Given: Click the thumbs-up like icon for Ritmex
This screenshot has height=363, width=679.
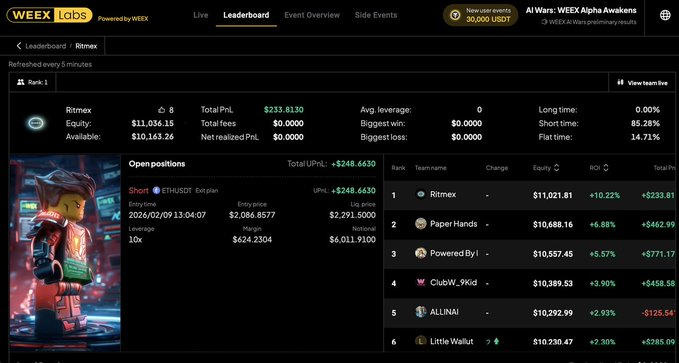Looking at the screenshot, I should [162, 110].
